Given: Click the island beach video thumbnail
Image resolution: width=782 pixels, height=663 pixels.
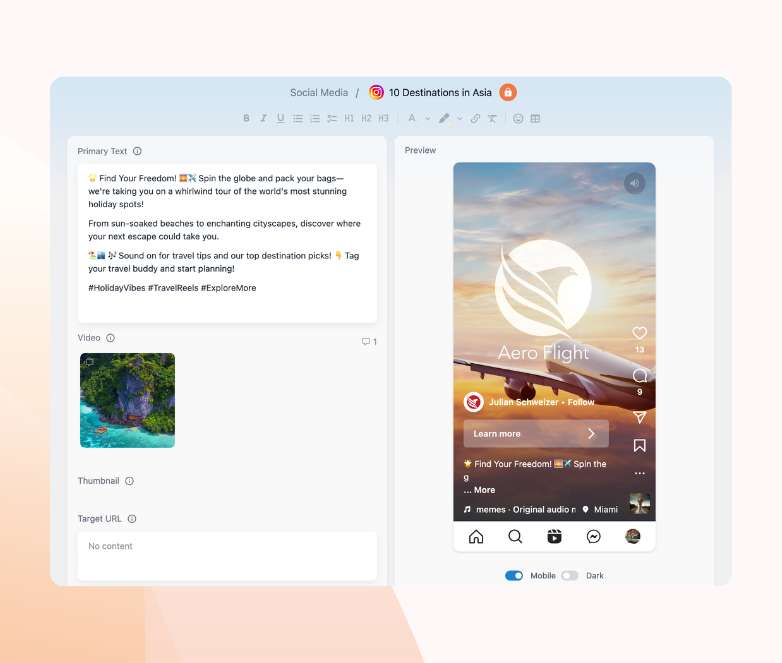Looking at the screenshot, I should click(128, 401).
